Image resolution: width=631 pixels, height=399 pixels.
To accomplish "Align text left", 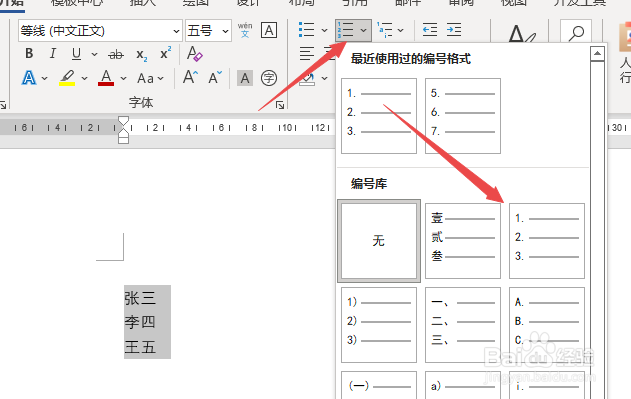I will pos(307,54).
